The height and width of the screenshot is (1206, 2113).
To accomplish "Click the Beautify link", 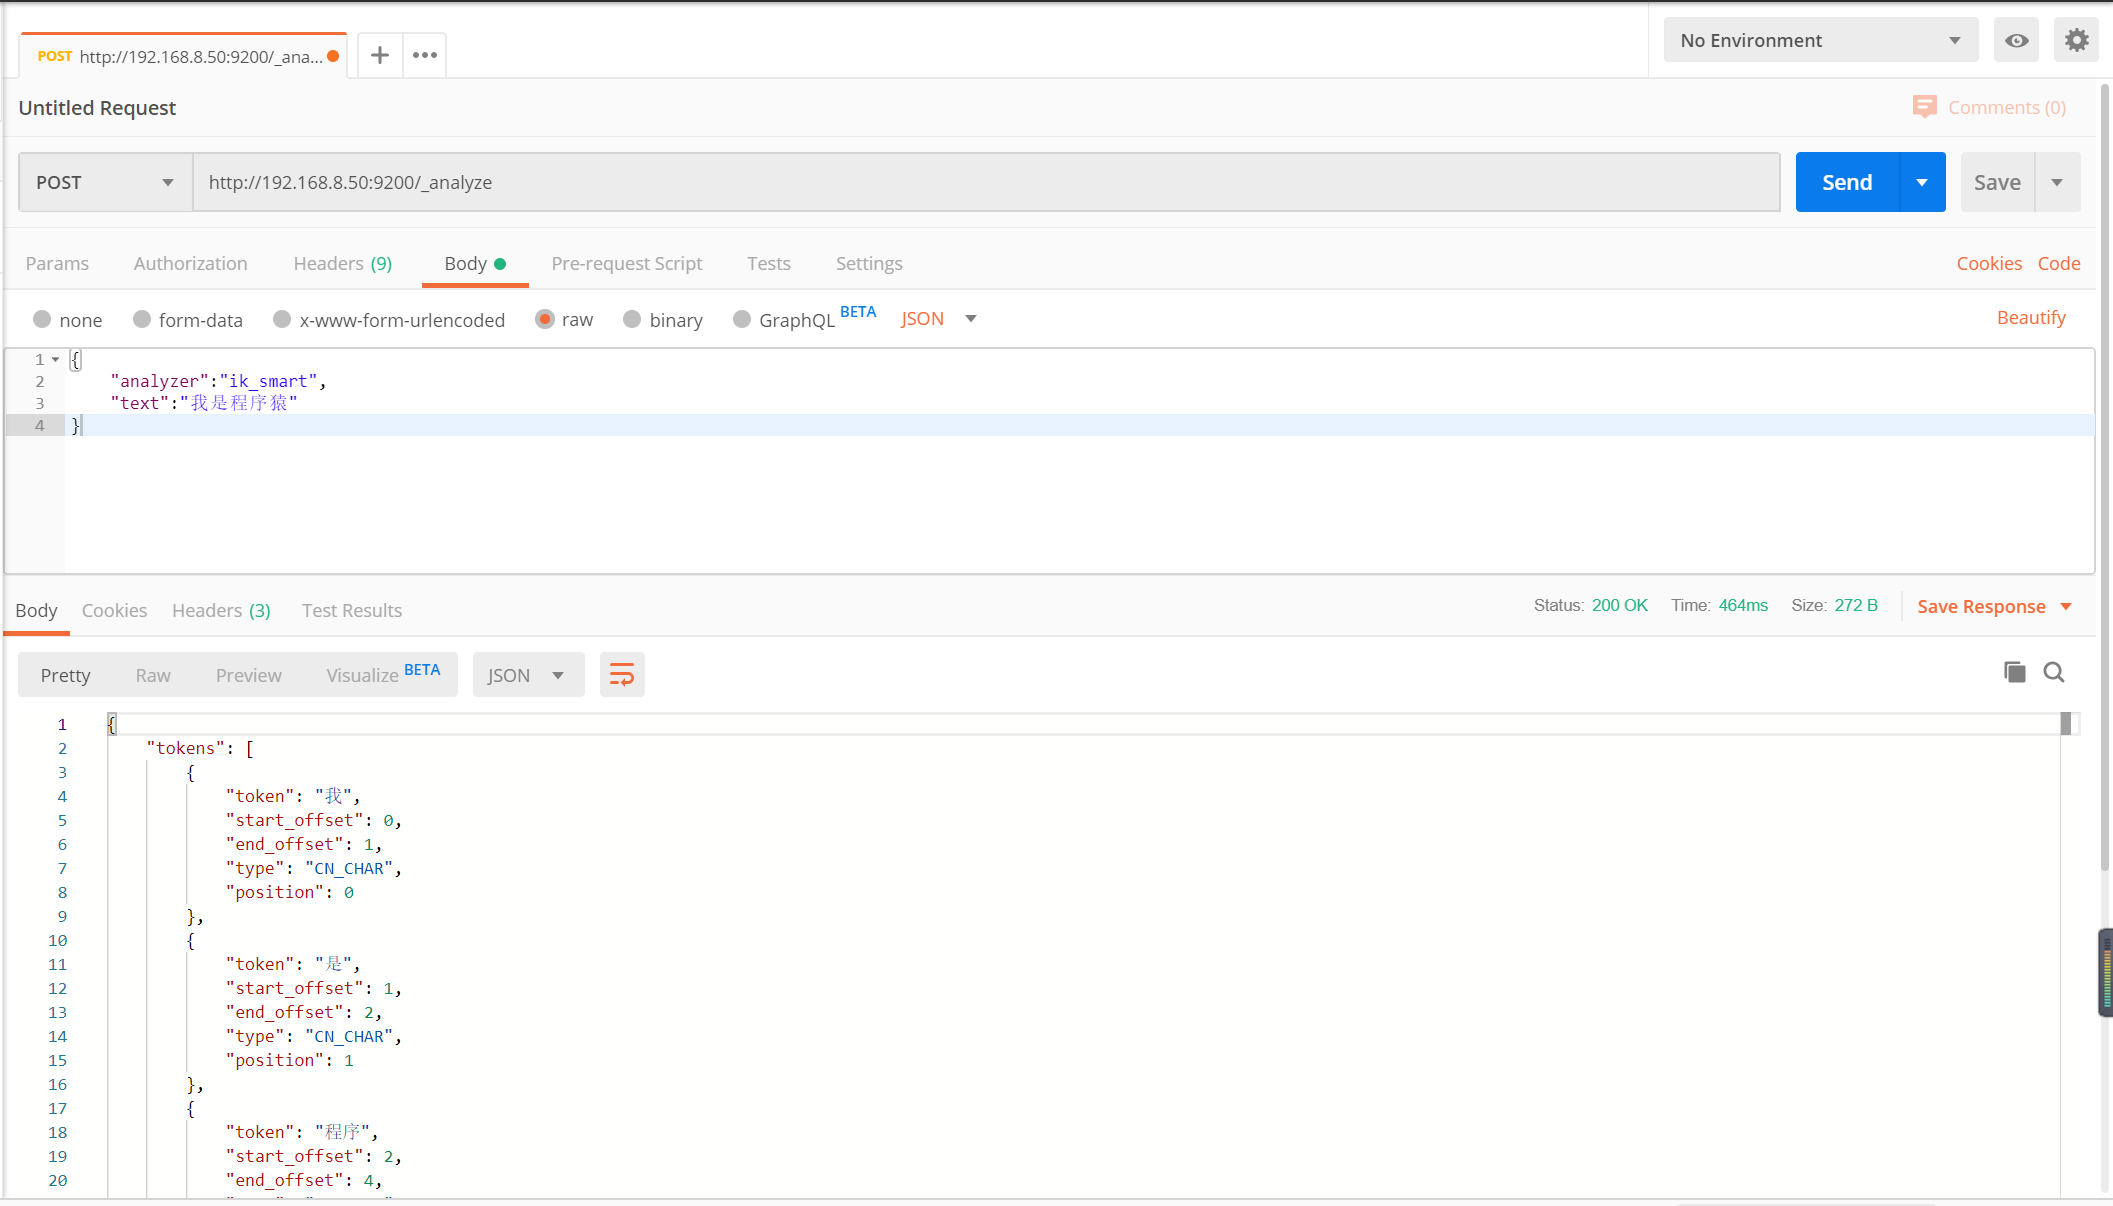I will [2030, 318].
